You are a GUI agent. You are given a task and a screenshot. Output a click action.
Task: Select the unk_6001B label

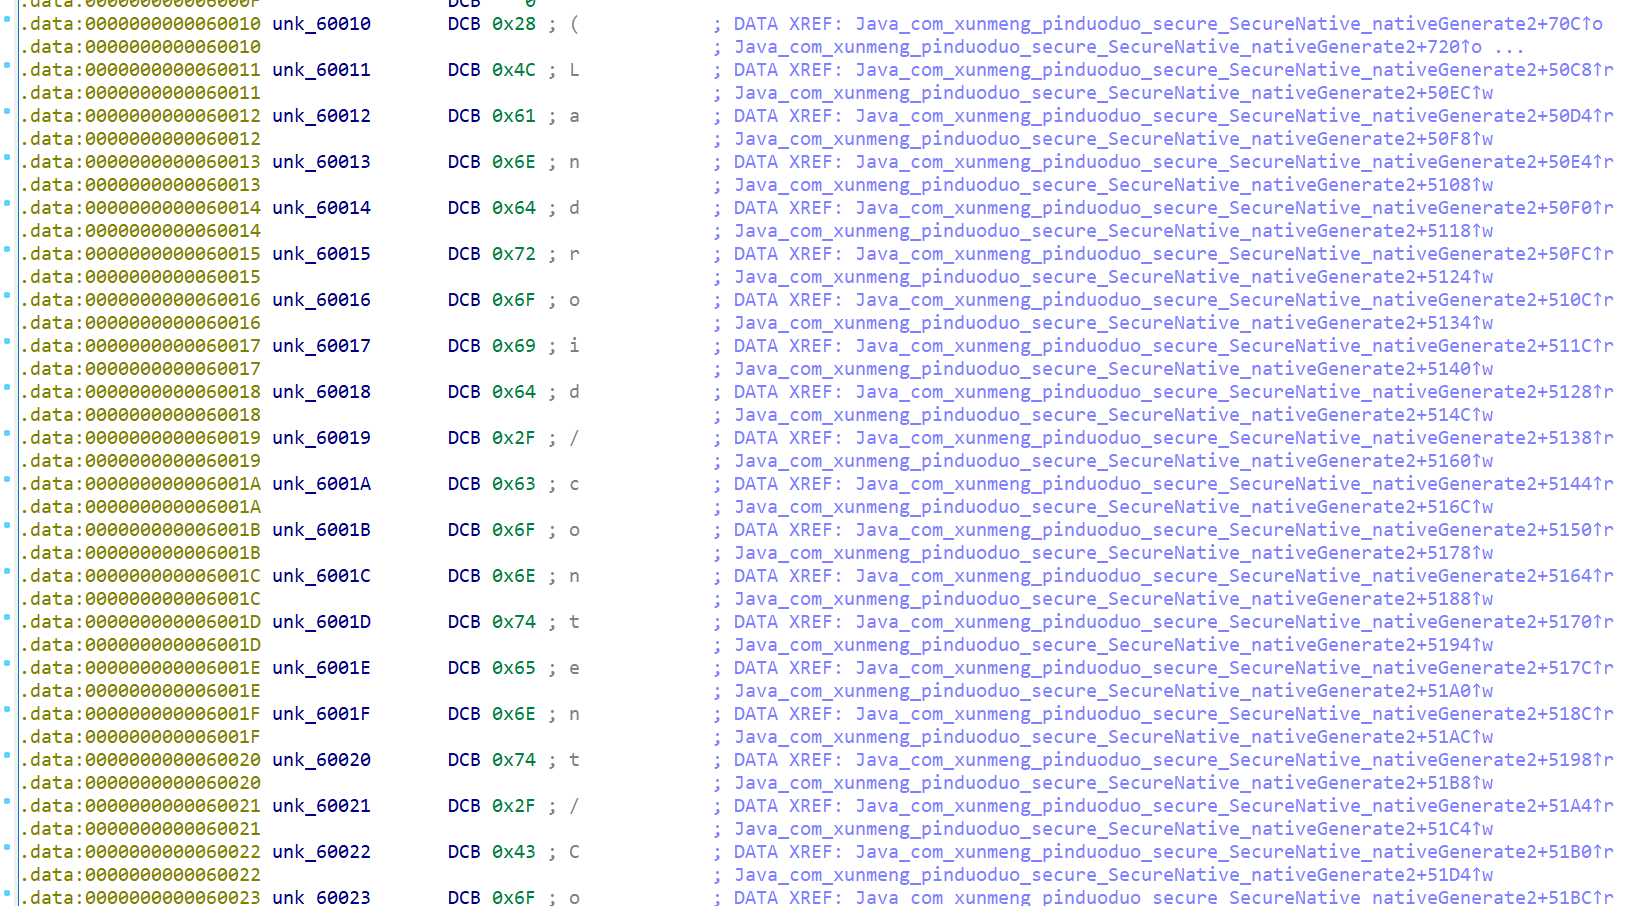(321, 530)
